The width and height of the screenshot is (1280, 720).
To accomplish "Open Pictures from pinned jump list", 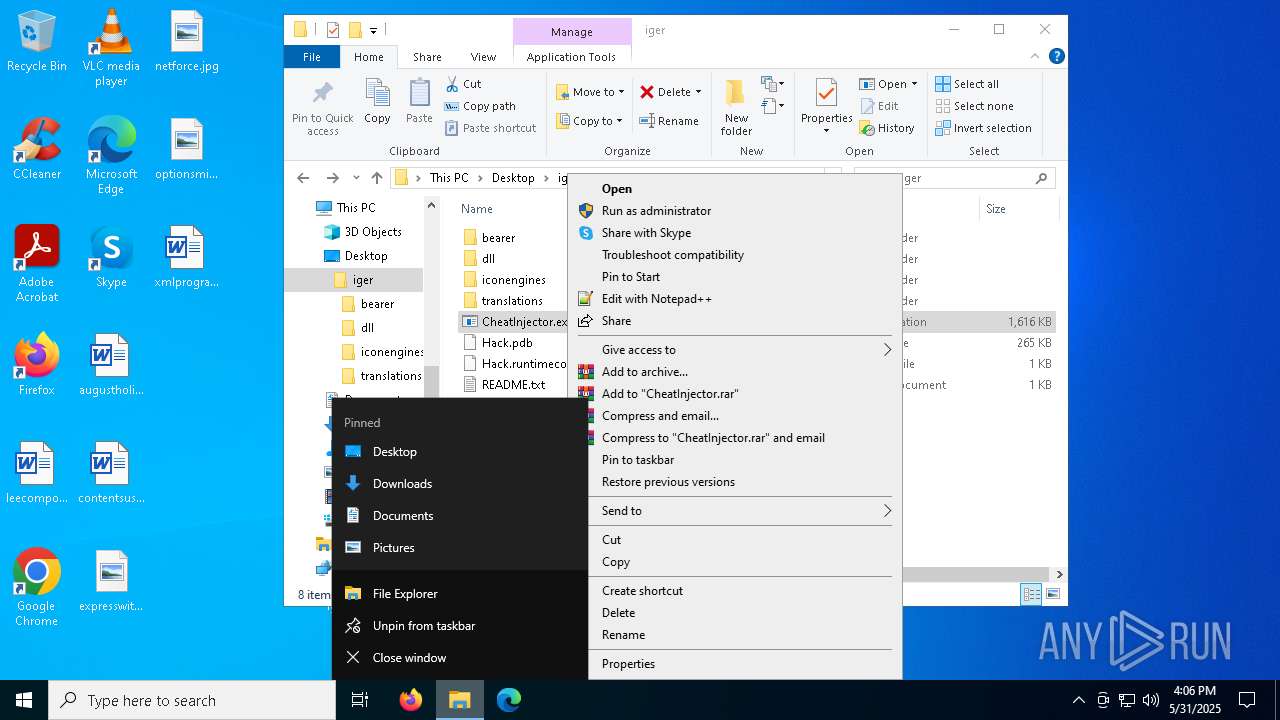I will tap(460, 547).
